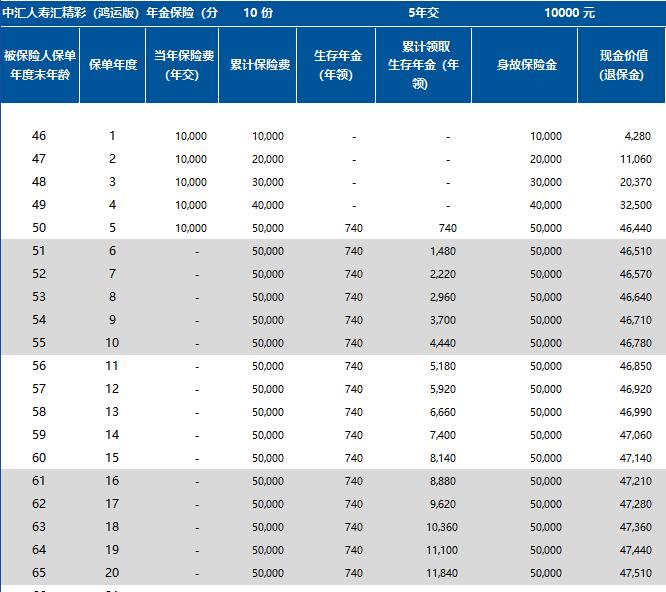
Task: Click the cash value cell 4,280
Action: [635, 136]
